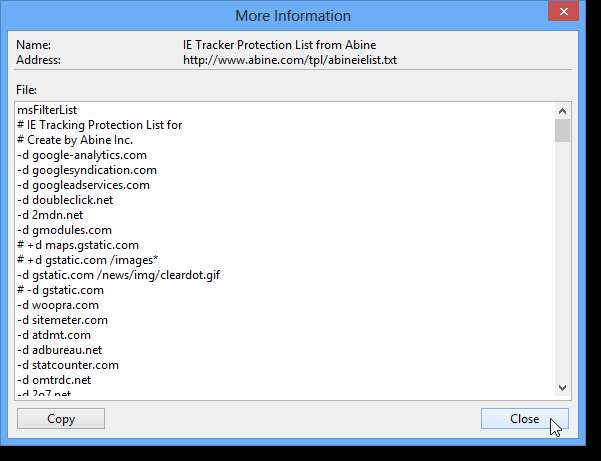Click the '# +d maps.gstatic.com' line
The image size is (601, 461).
(x=78, y=245)
